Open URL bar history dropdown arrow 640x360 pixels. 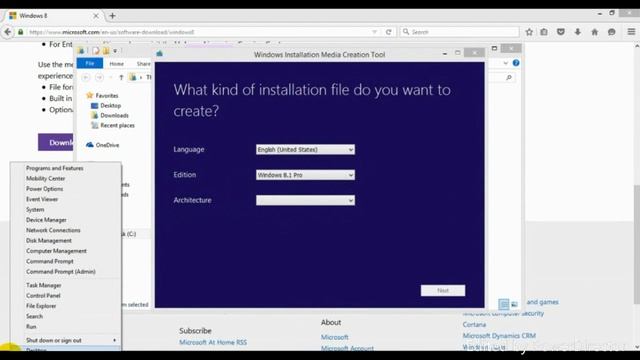(374, 32)
